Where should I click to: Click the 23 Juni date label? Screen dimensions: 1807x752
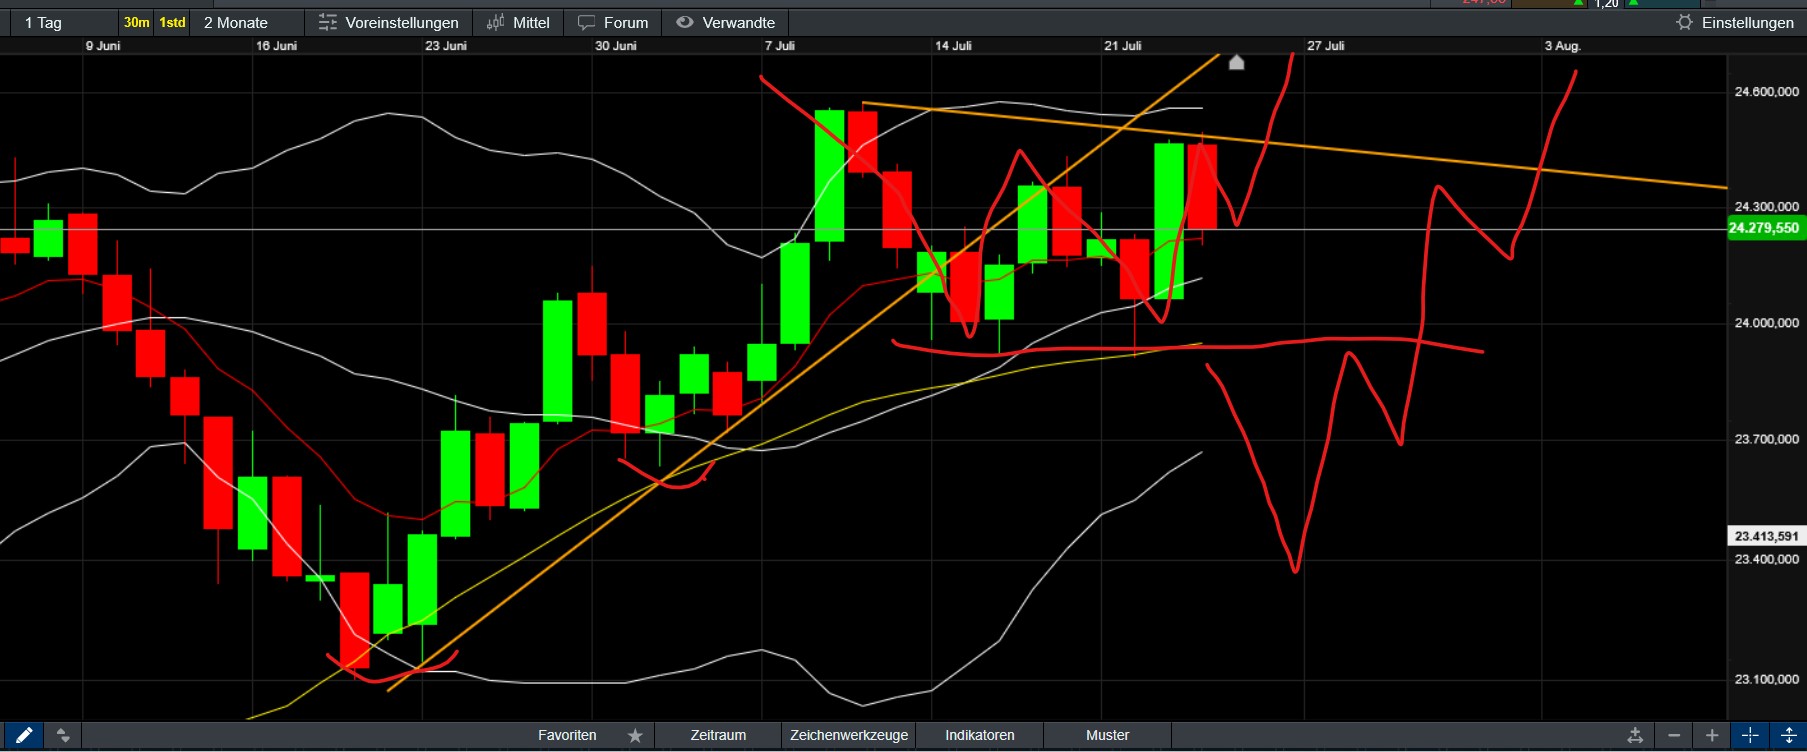coord(446,46)
